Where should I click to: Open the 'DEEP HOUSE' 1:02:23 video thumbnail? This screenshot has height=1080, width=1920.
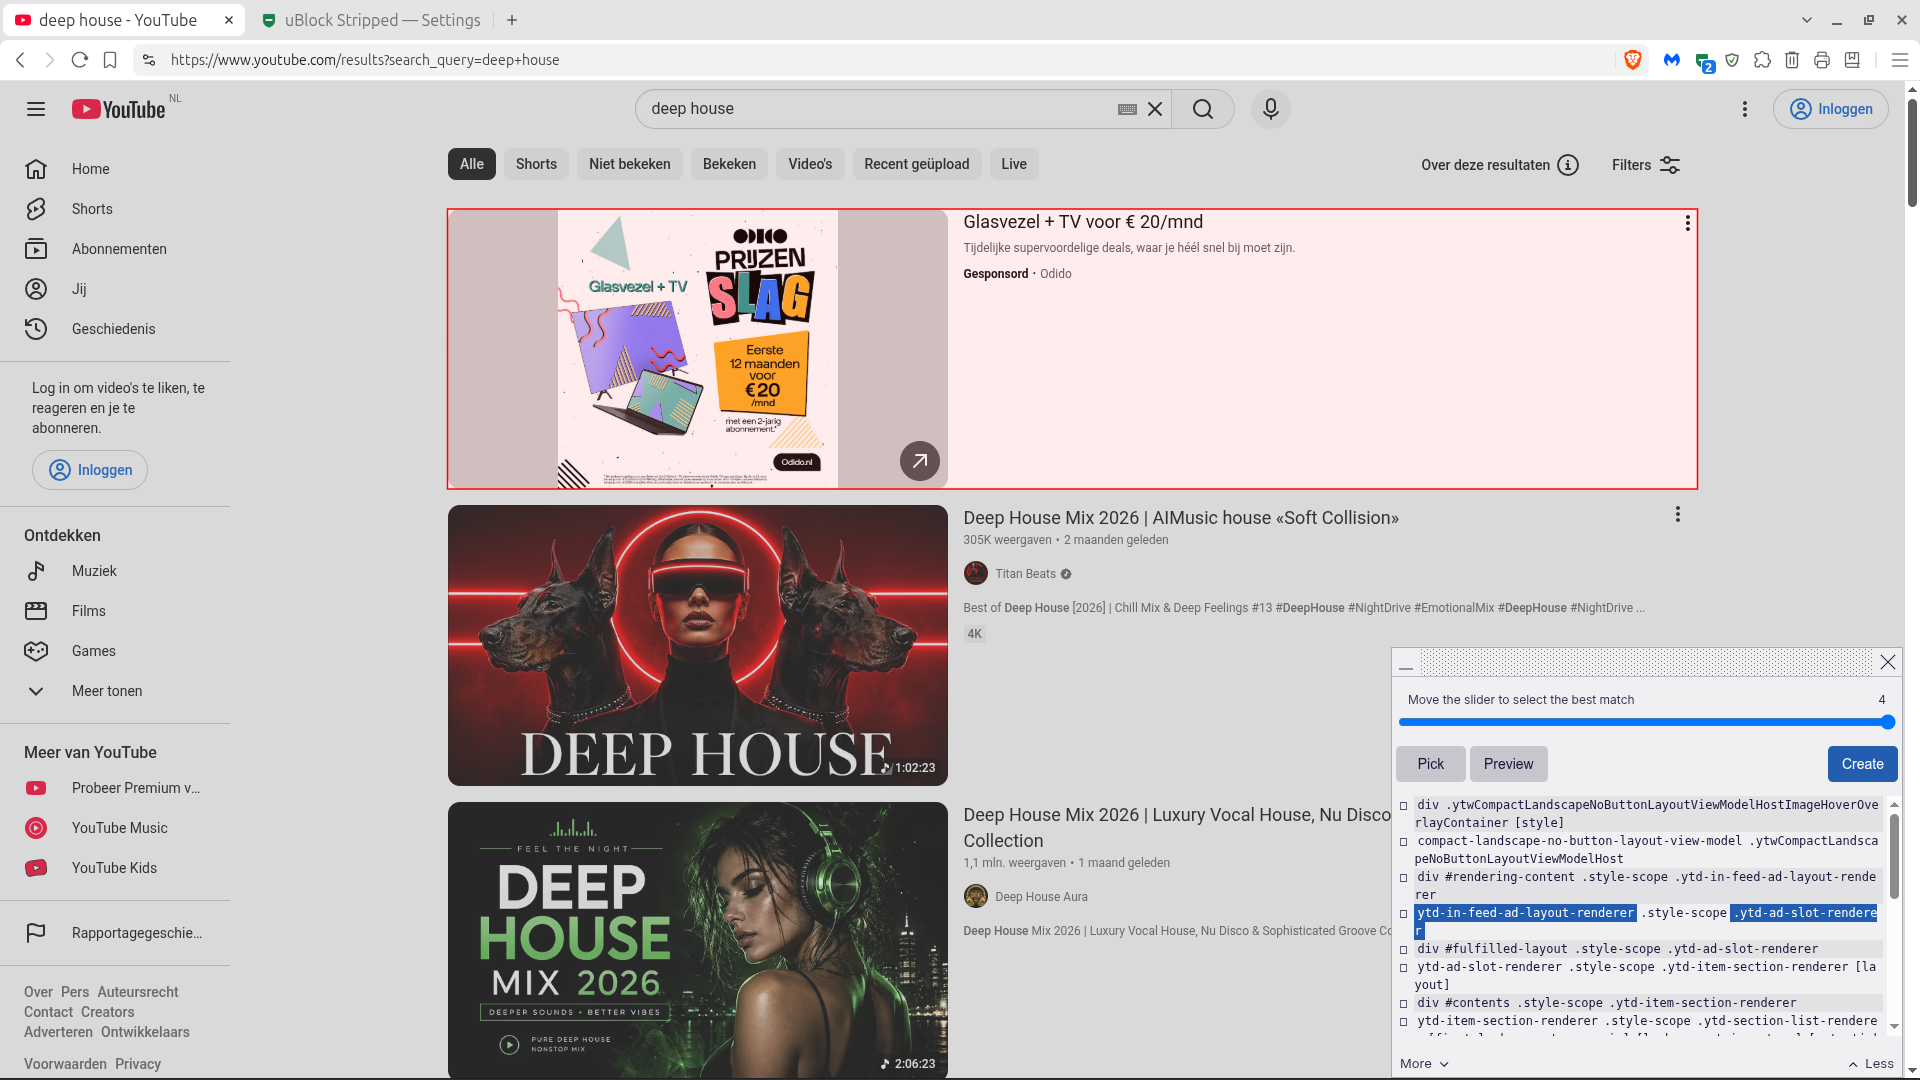point(698,645)
